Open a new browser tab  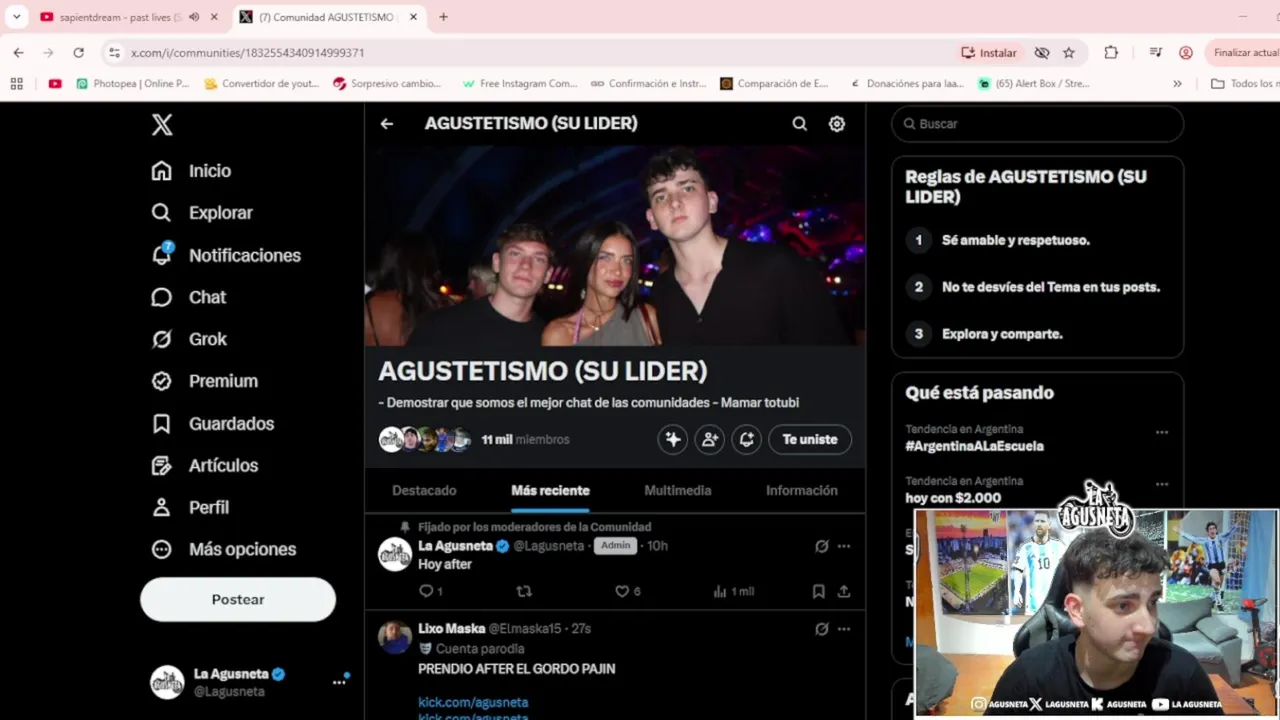(443, 17)
